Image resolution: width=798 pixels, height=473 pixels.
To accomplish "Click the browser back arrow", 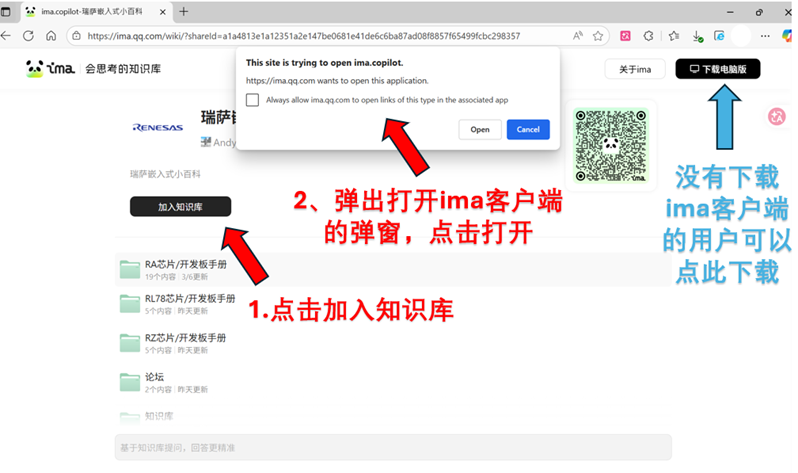I will (7, 36).
